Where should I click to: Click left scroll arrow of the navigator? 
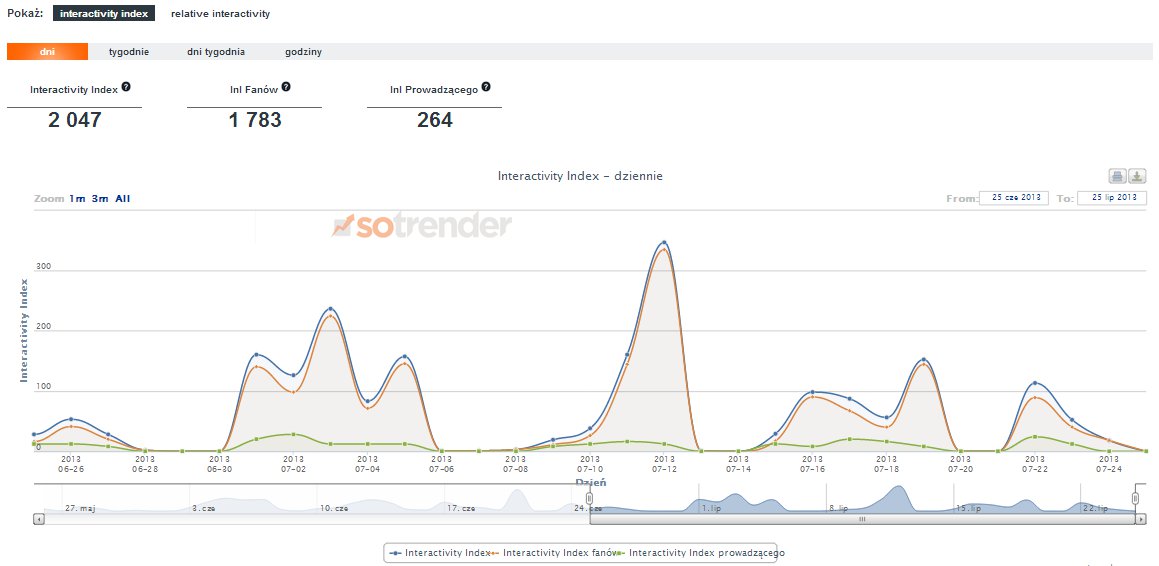click(x=38, y=519)
